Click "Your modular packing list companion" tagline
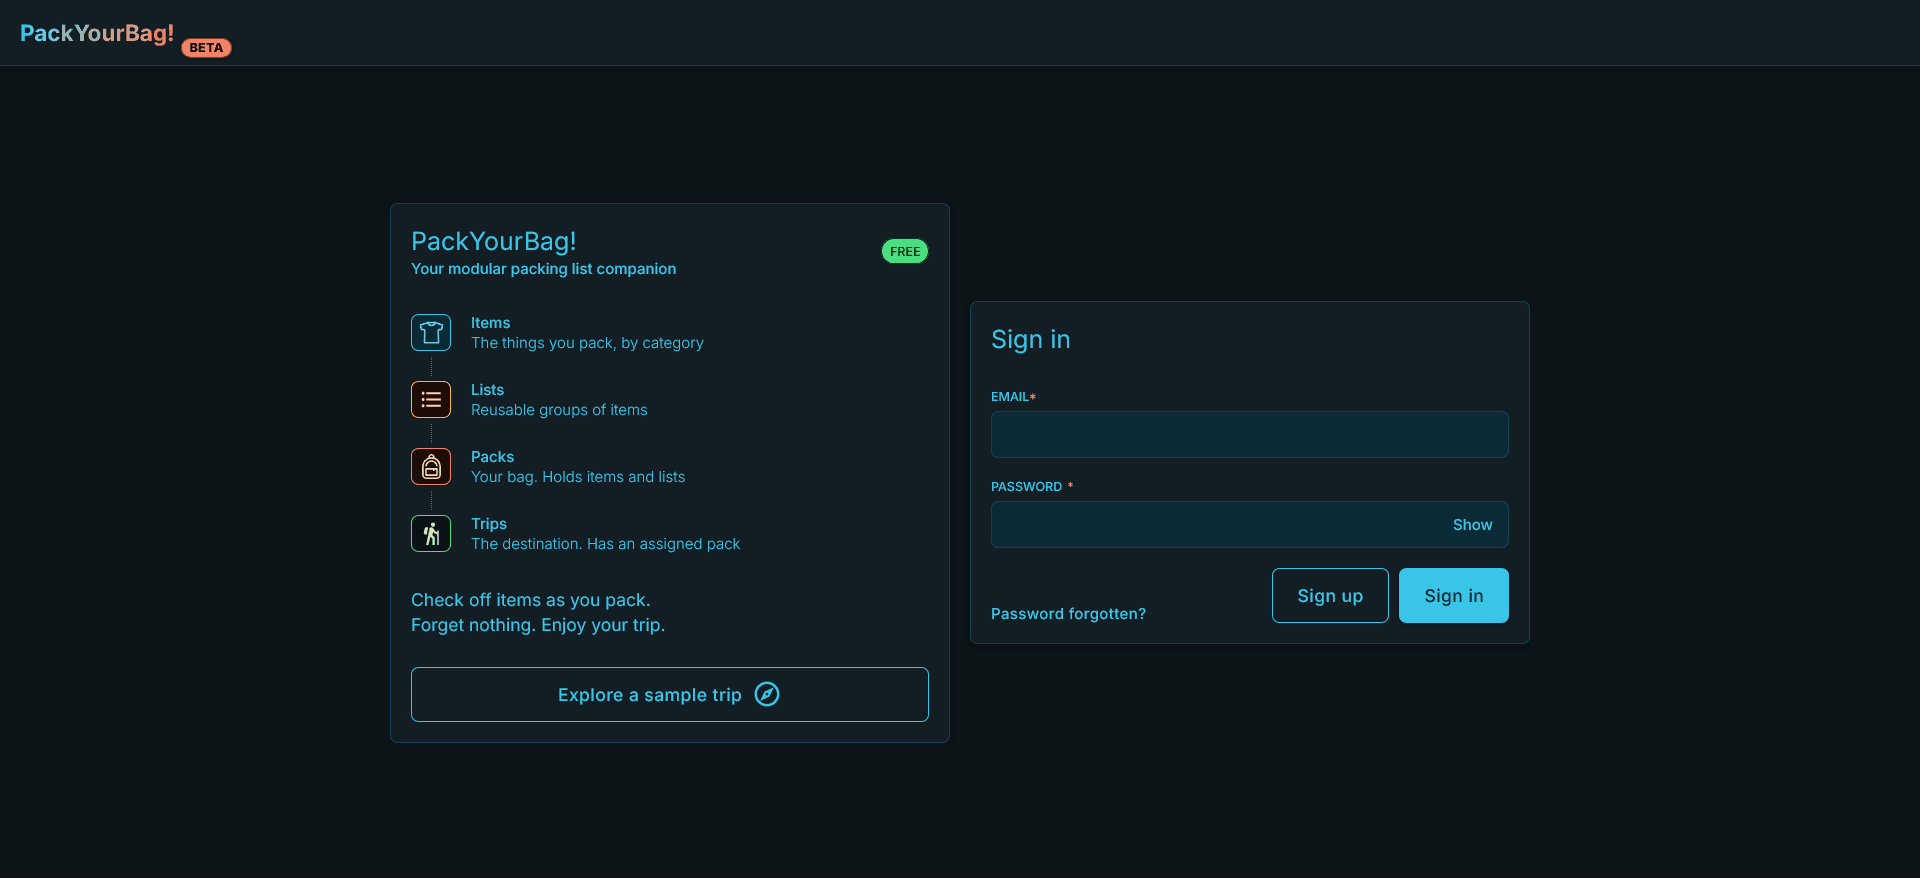 pyautogui.click(x=543, y=269)
